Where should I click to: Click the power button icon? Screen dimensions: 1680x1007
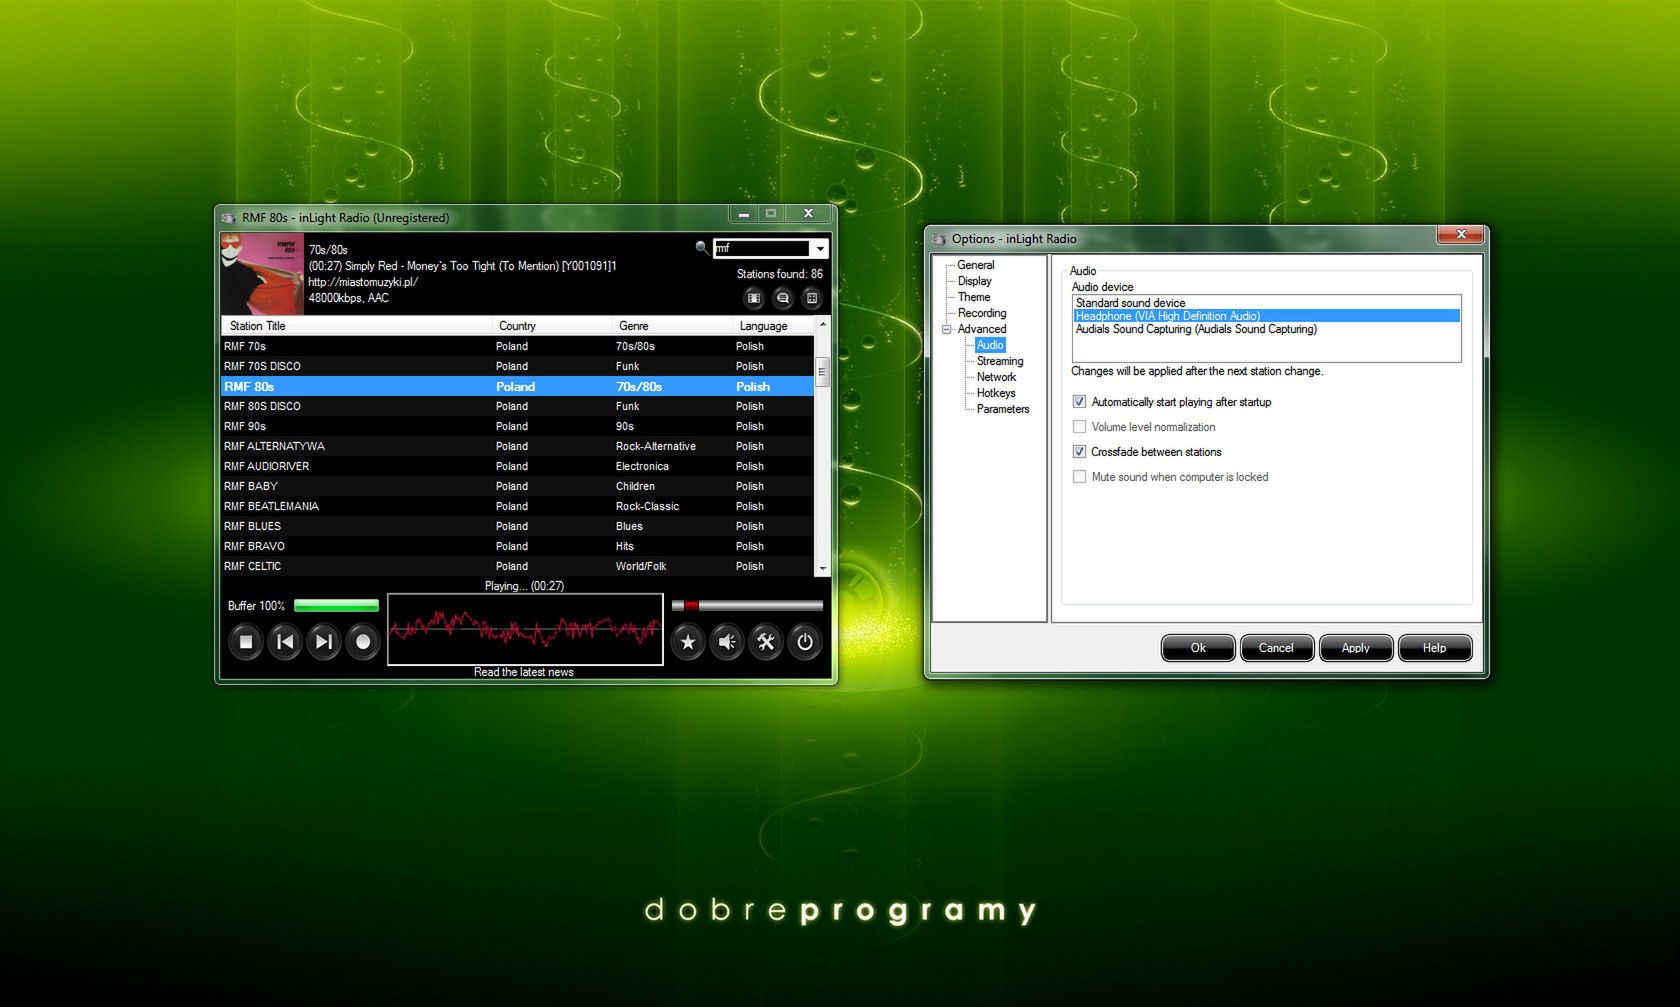(x=805, y=642)
